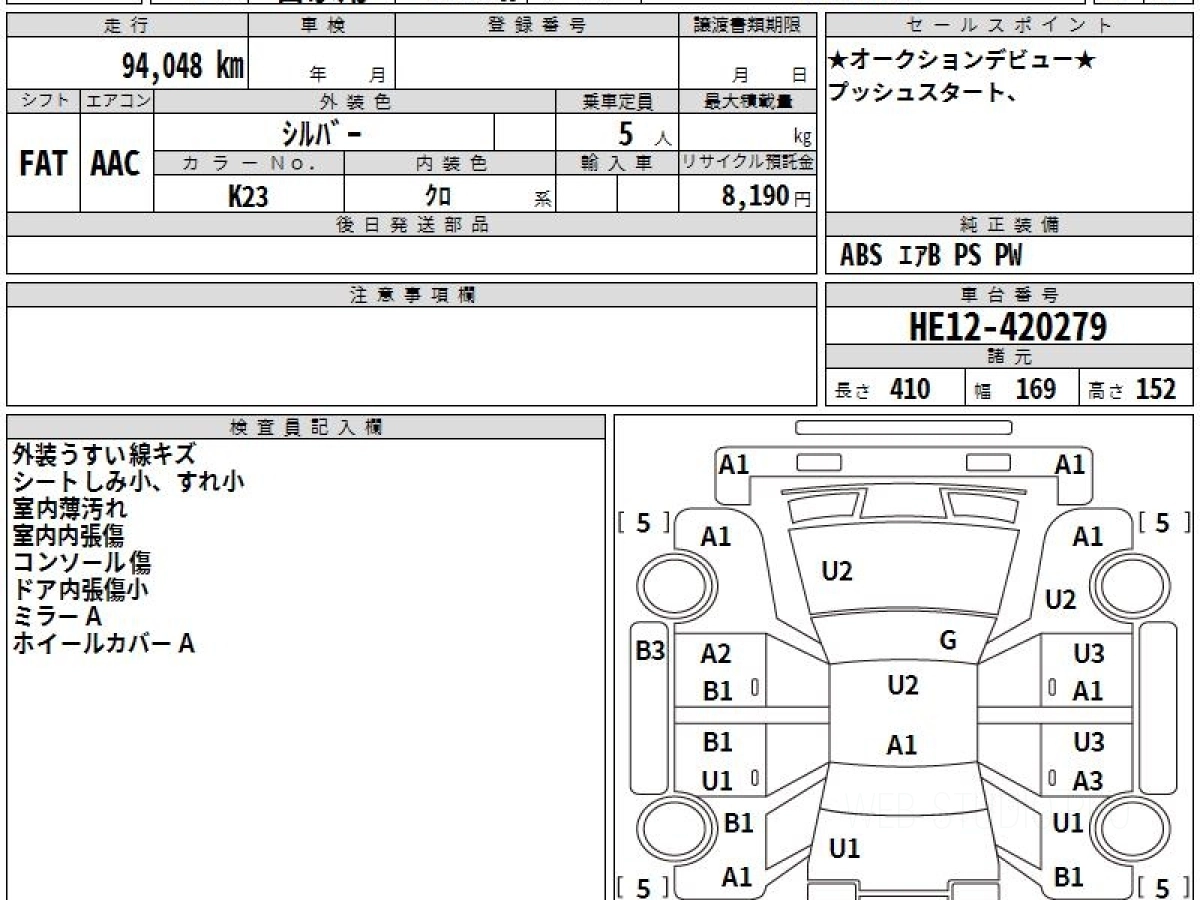Click the 94,048 km mileage value

(182, 67)
